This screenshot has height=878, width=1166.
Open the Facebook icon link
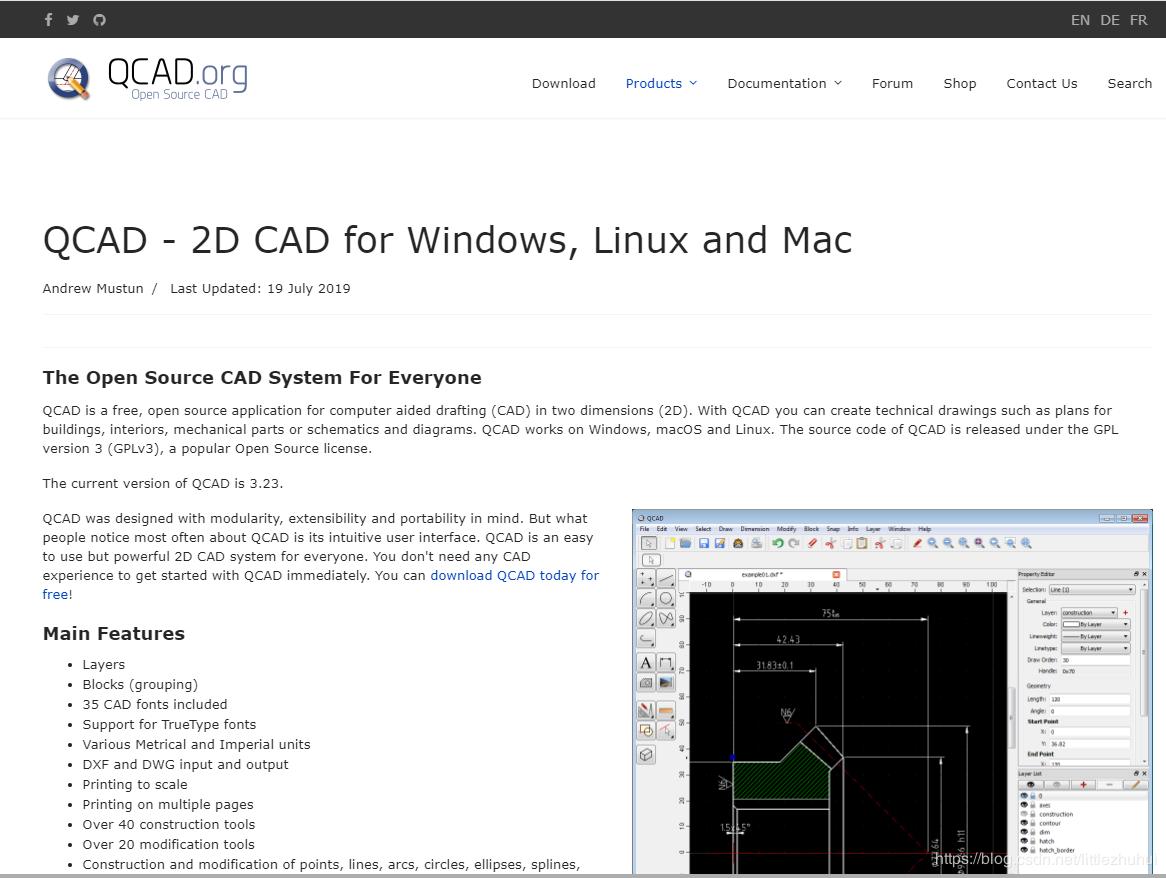point(48,19)
